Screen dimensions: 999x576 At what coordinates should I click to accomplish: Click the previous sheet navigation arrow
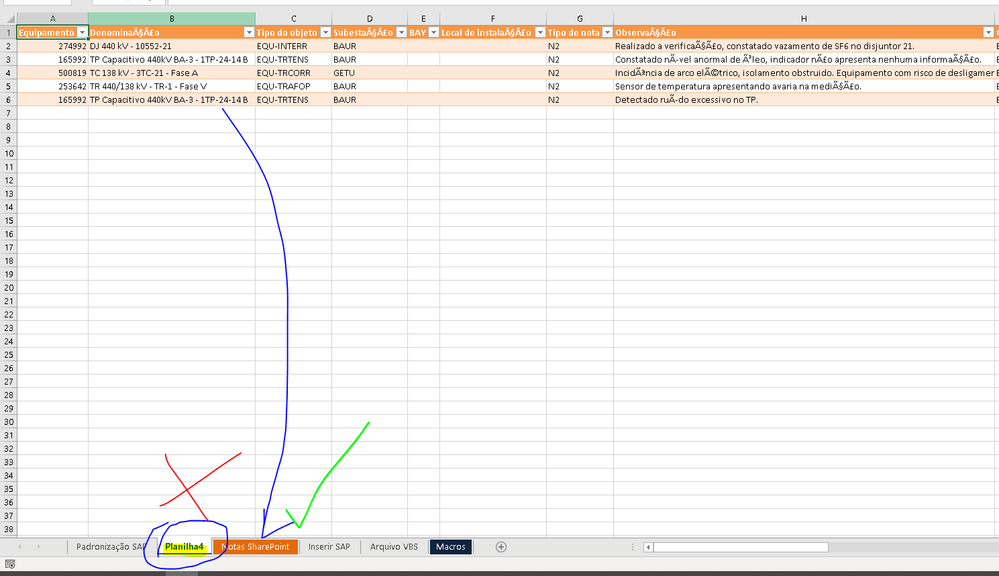[x=20, y=547]
